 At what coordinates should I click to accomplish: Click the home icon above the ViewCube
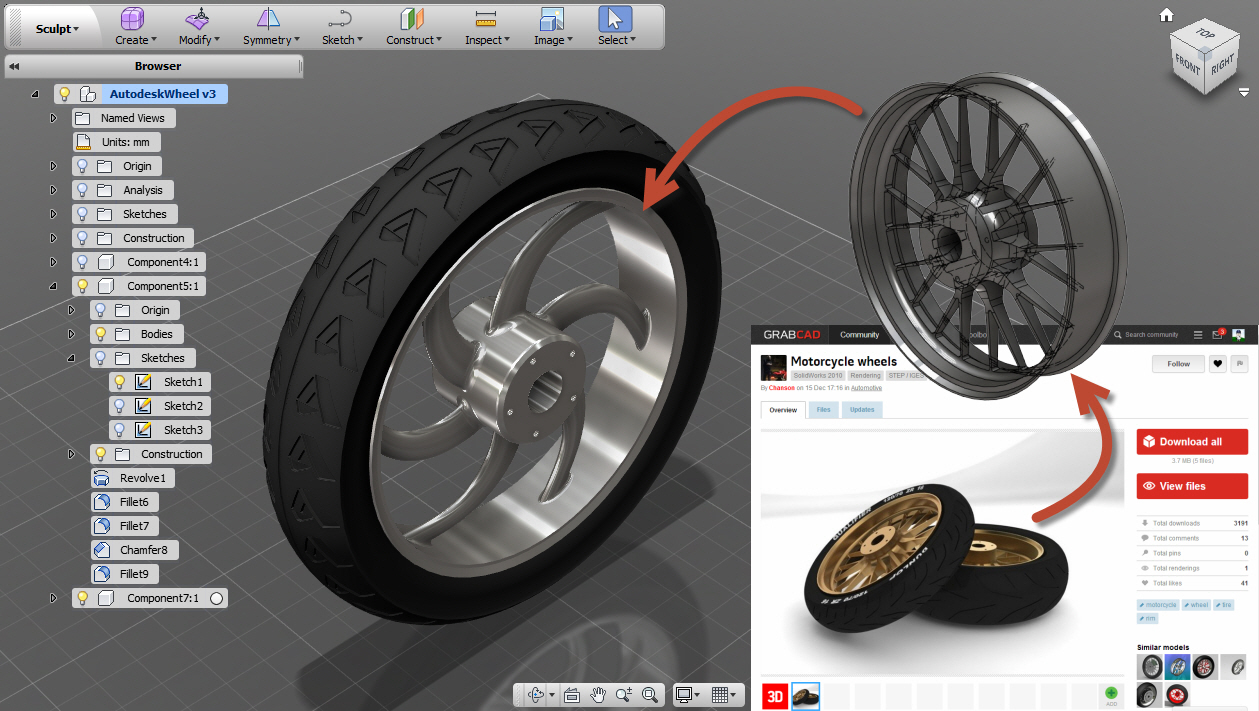1166,16
